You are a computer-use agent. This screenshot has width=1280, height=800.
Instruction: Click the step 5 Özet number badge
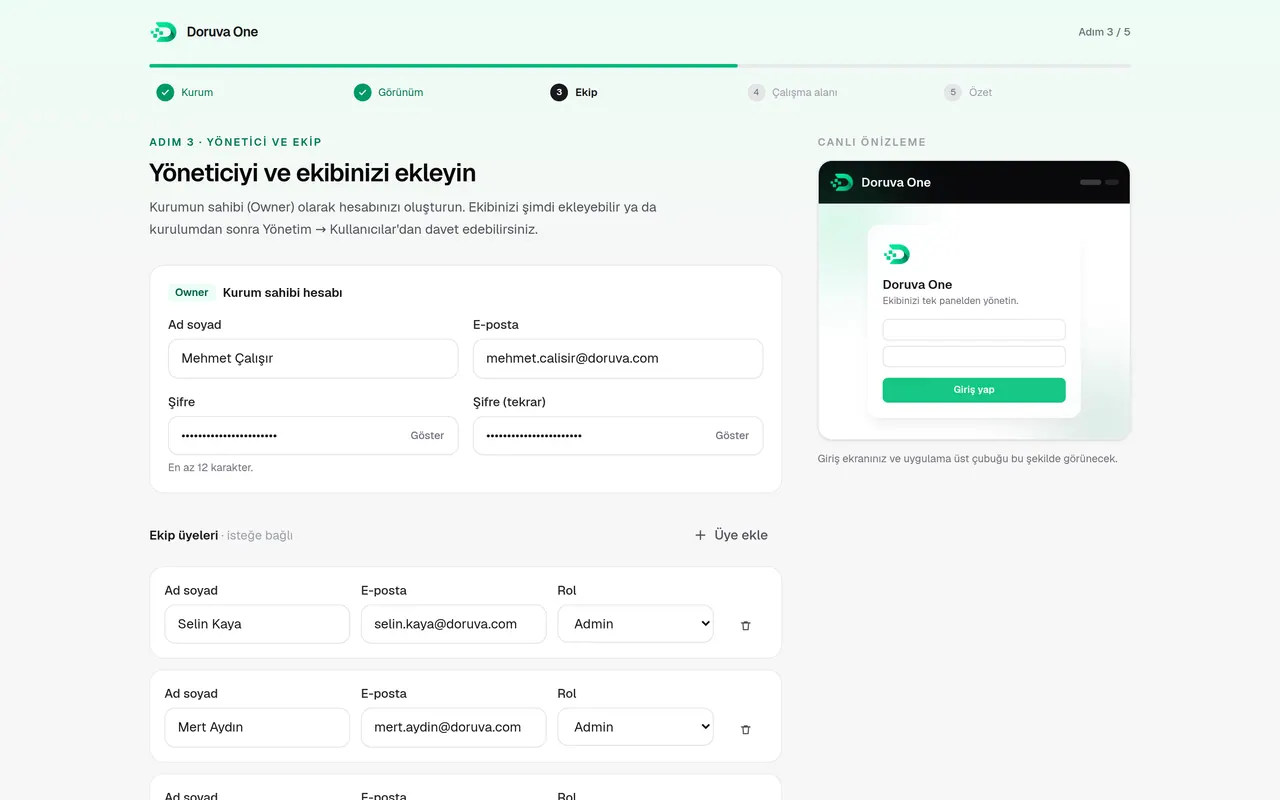click(953, 92)
